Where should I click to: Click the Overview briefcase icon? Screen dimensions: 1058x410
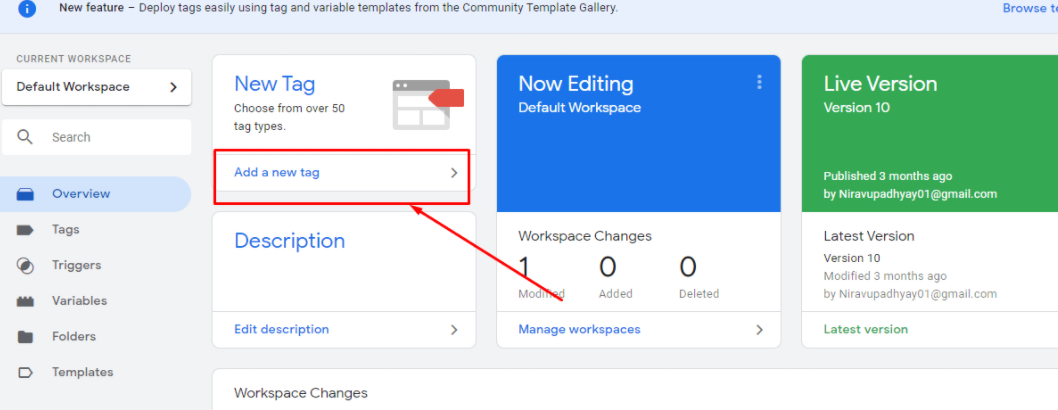click(25, 194)
